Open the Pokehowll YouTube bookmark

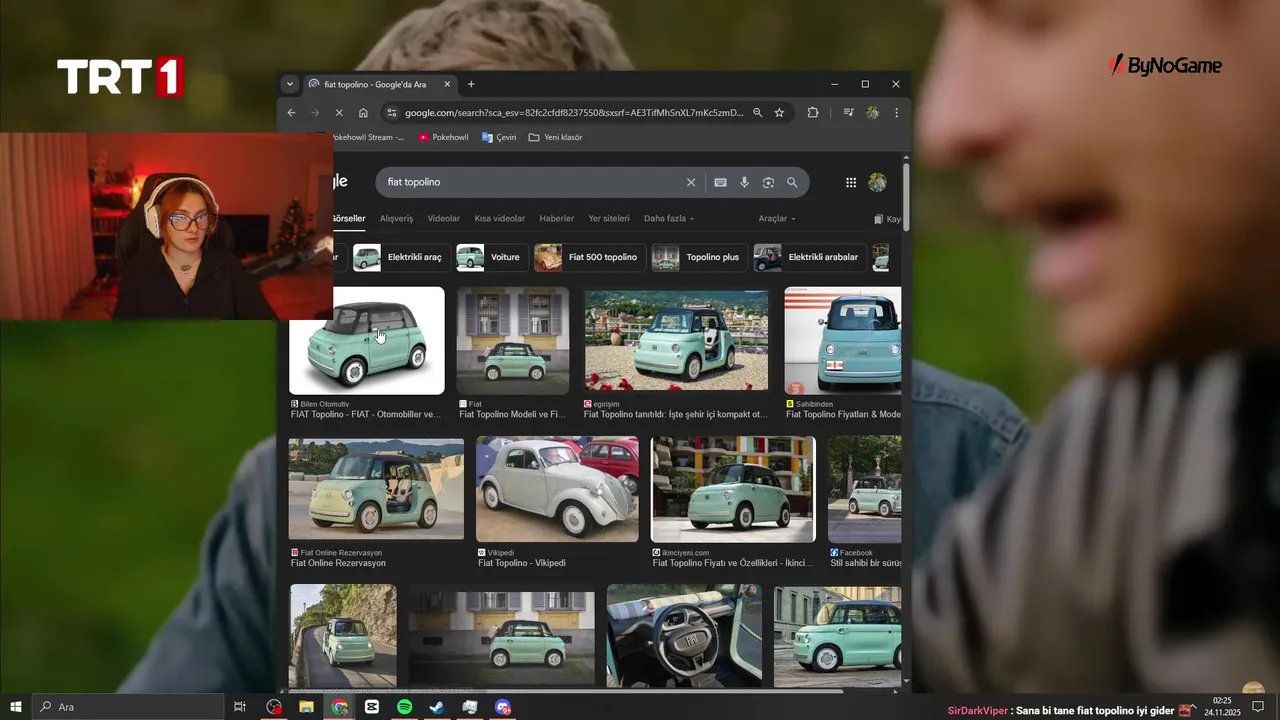click(x=443, y=137)
